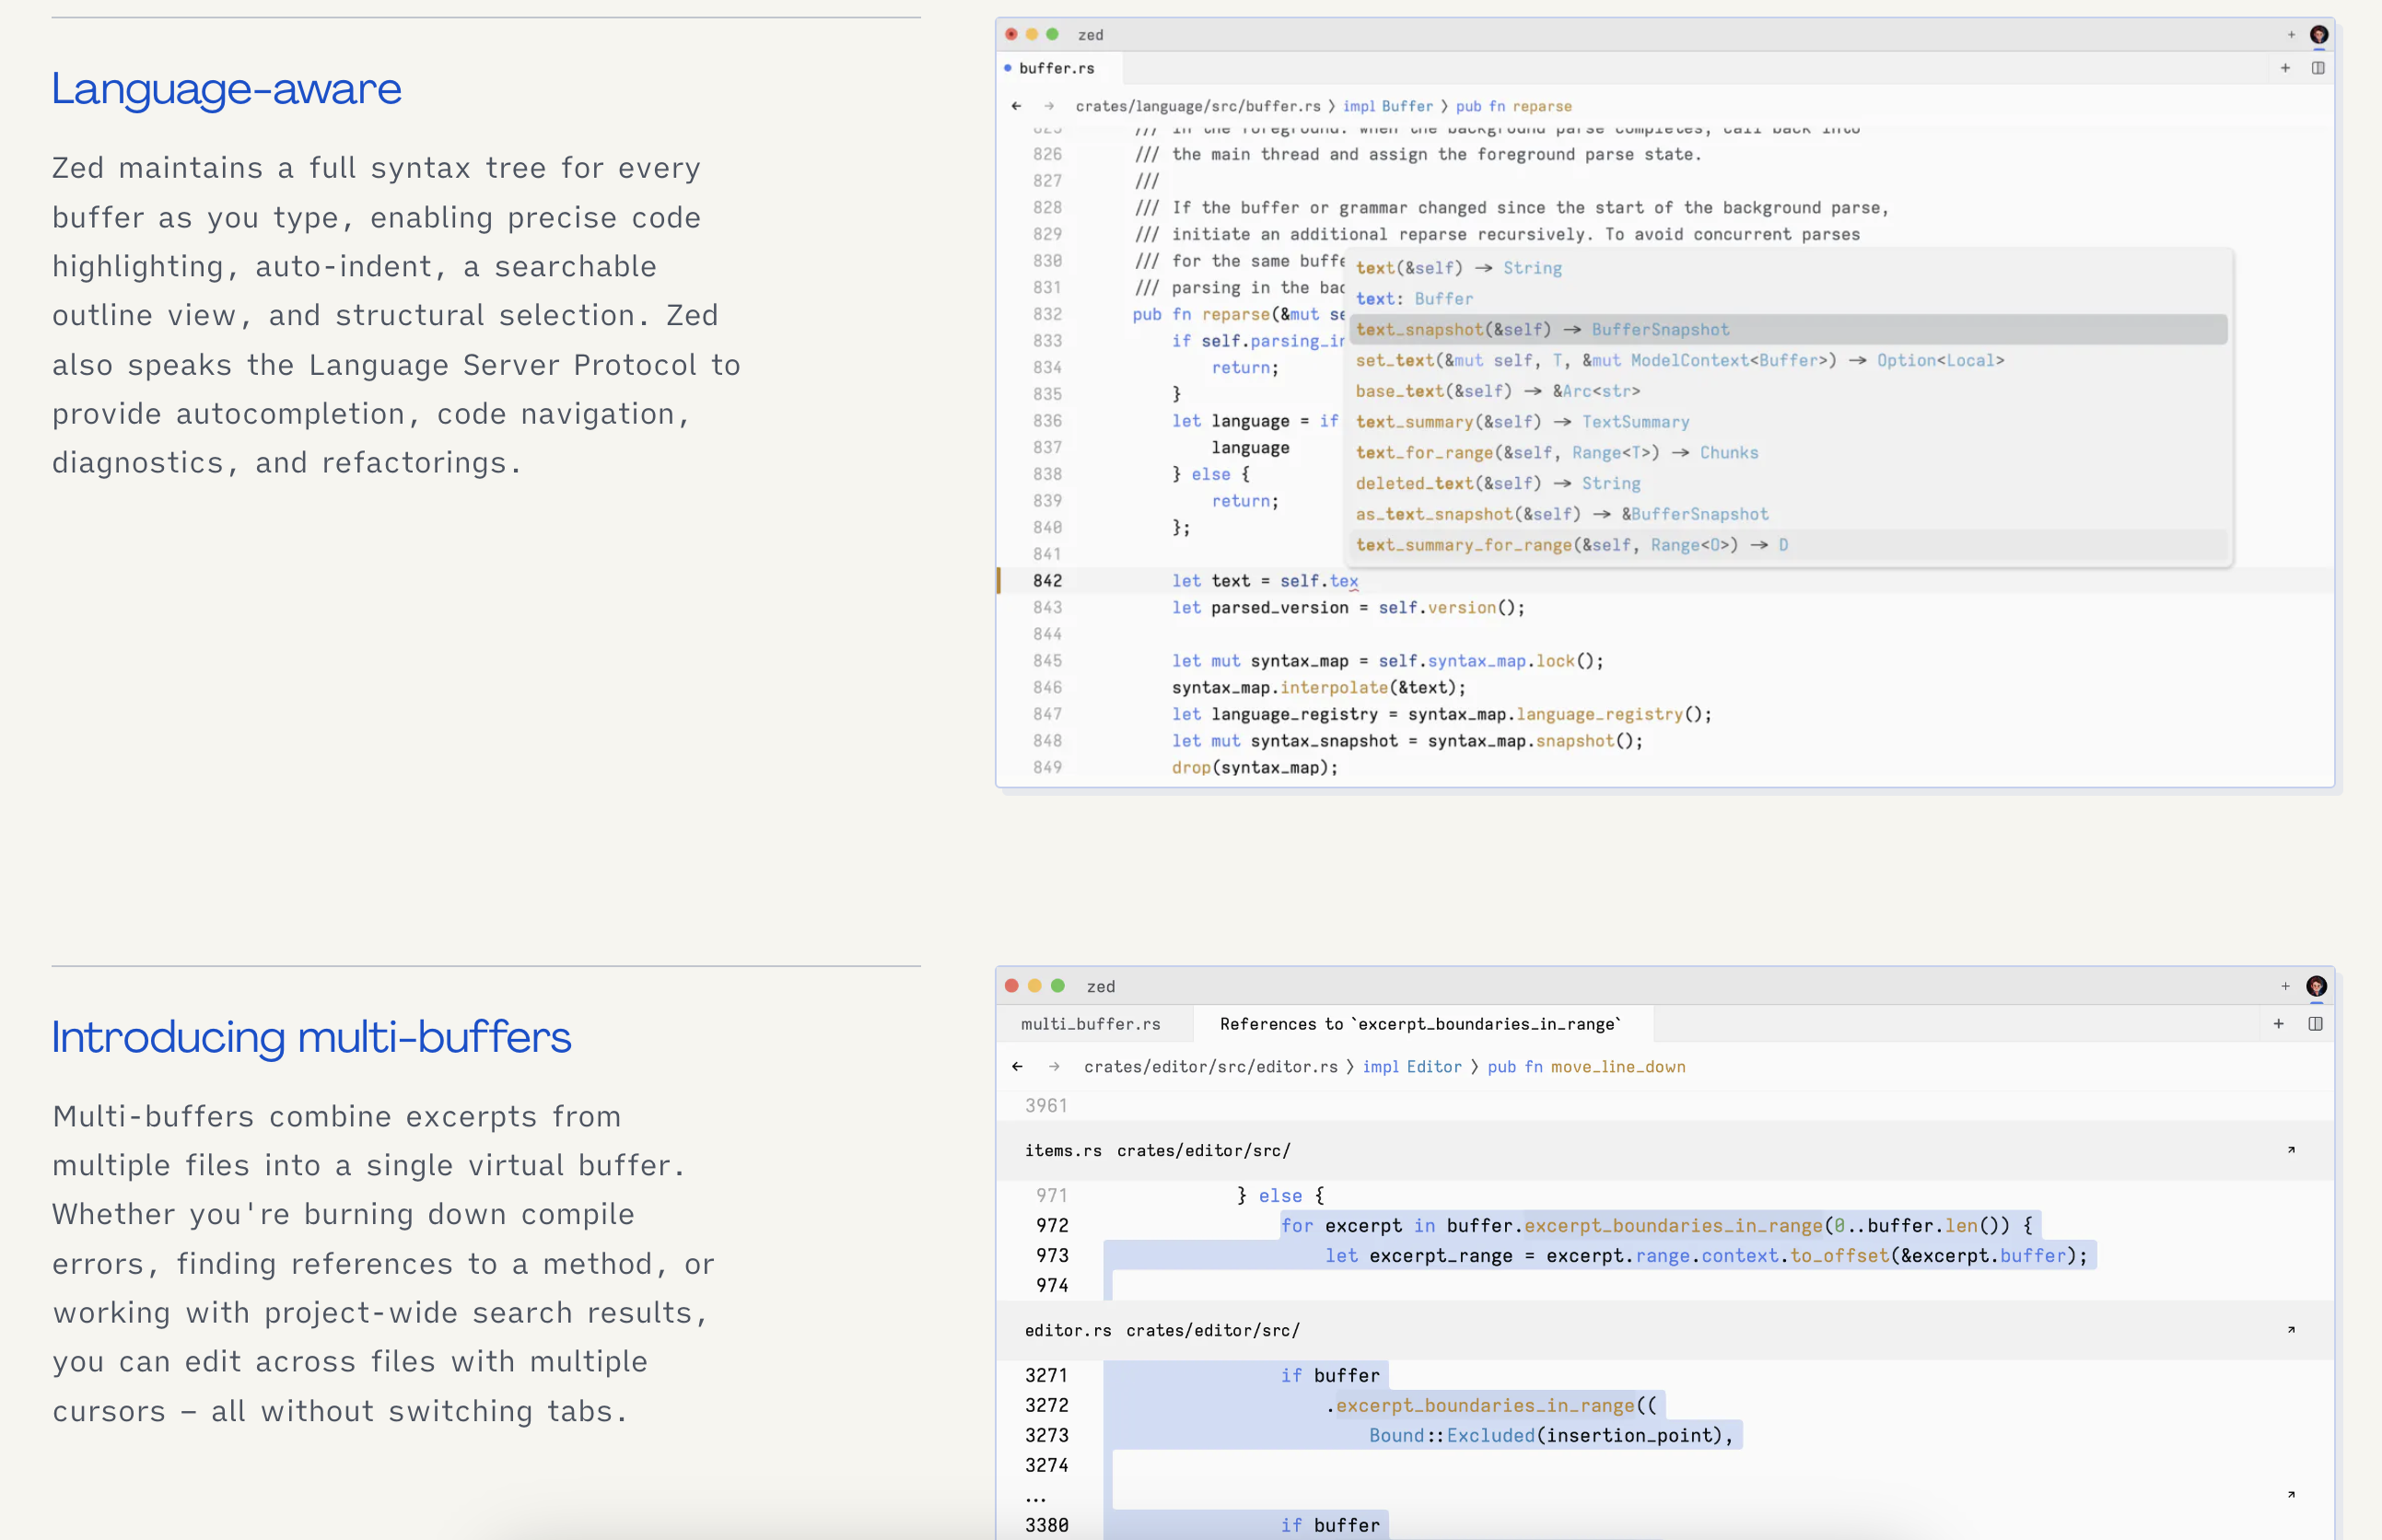Choose deleted_text(&self) completion
The width and height of the screenshot is (2382, 1540).
coord(1789,484)
